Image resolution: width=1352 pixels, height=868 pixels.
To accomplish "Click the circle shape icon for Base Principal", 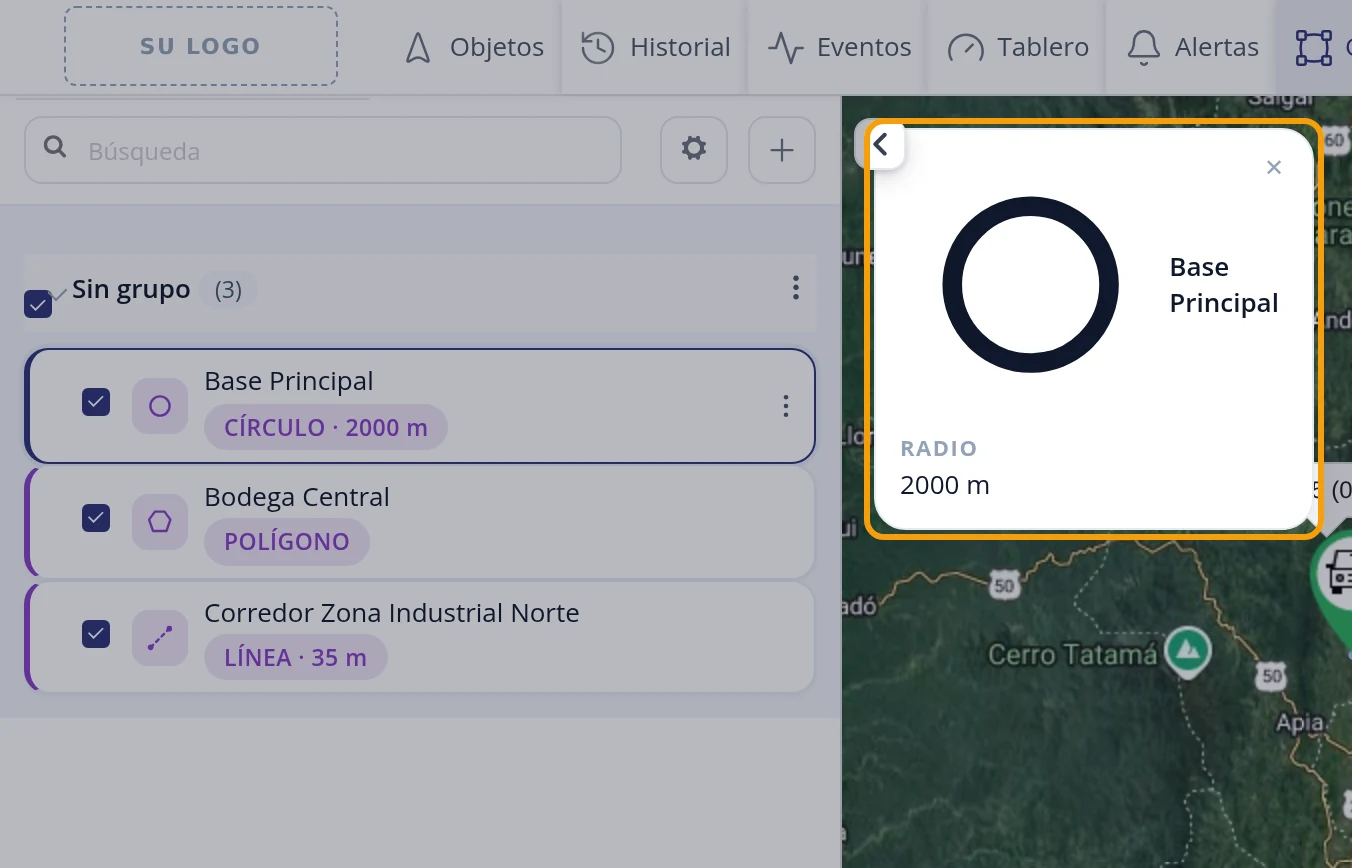I will [160, 406].
